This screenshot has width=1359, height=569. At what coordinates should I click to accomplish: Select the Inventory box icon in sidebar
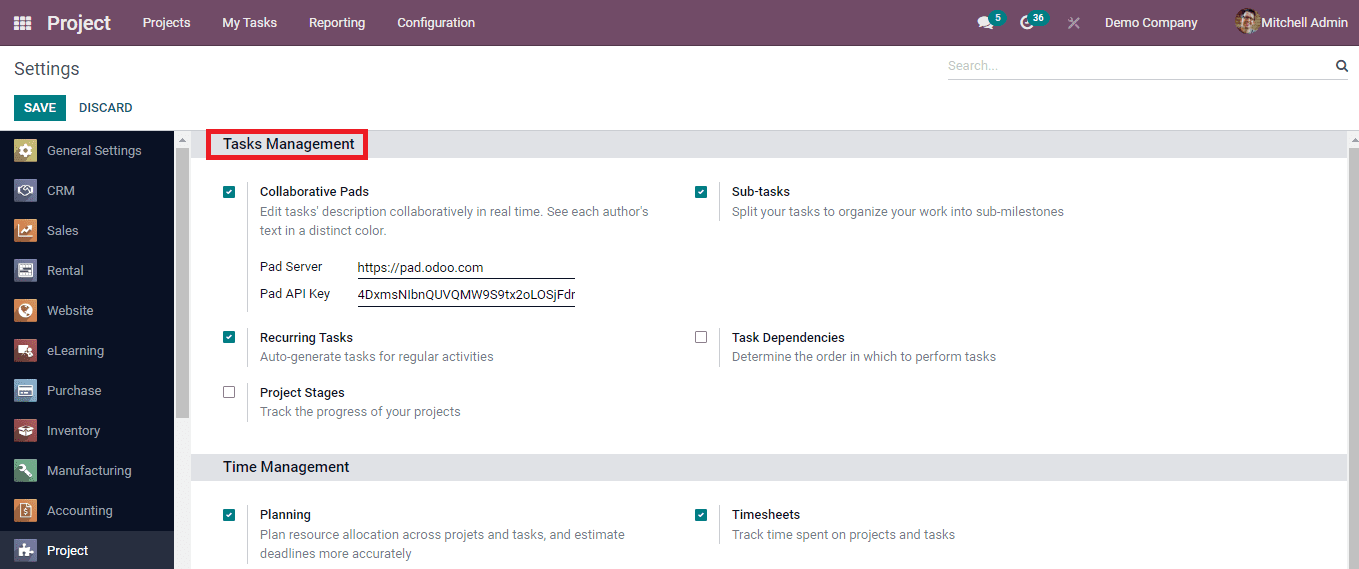point(26,430)
